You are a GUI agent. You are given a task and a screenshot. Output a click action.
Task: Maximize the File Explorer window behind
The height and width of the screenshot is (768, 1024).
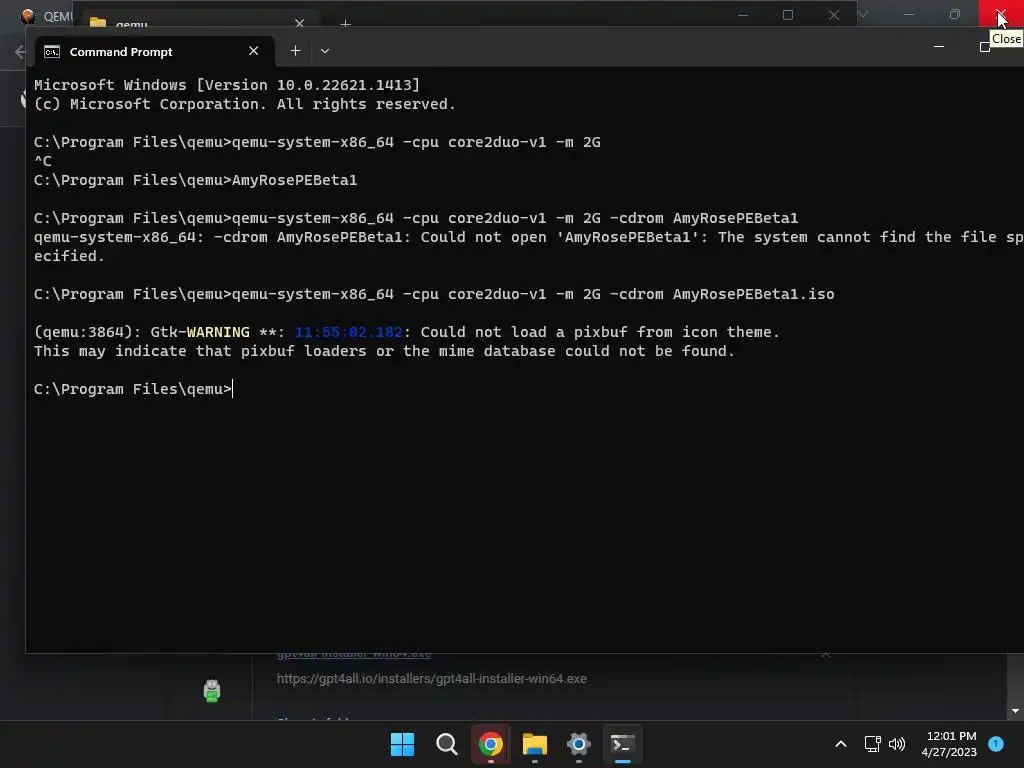(x=788, y=14)
